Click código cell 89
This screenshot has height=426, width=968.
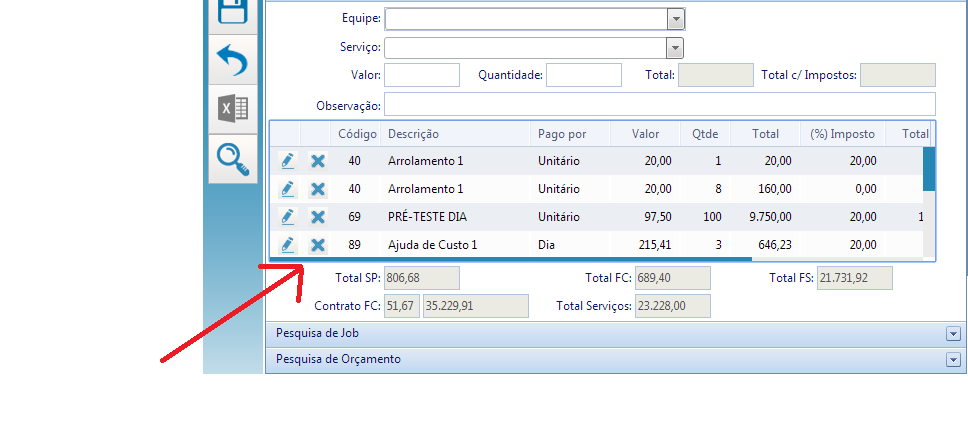pos(354,245)
